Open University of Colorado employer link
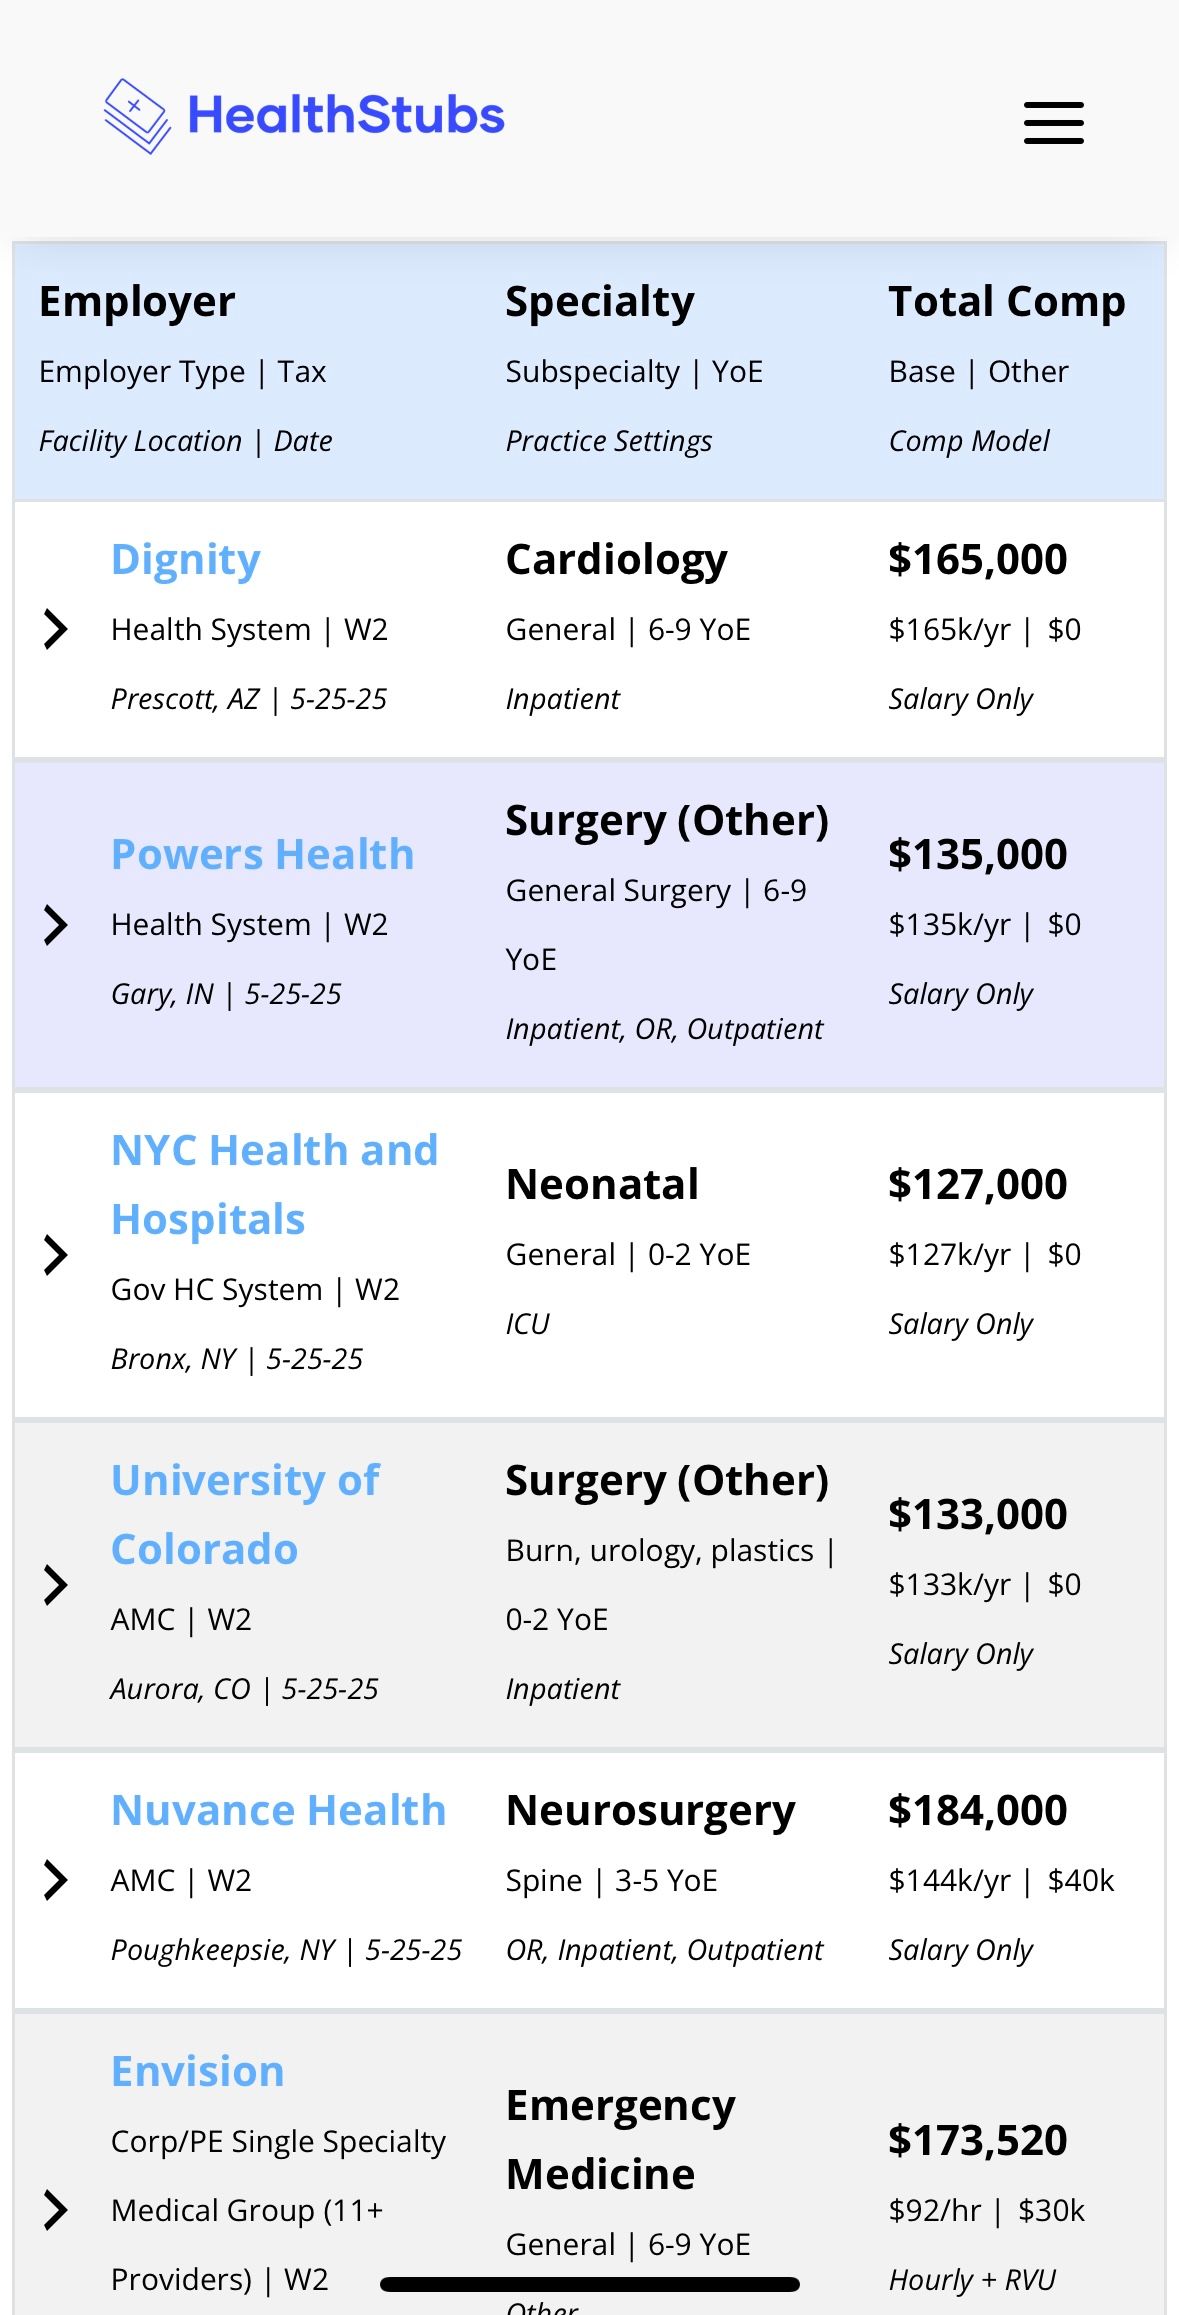The height and width of the screenshot is (2315, 1179). click(246, 1515)
